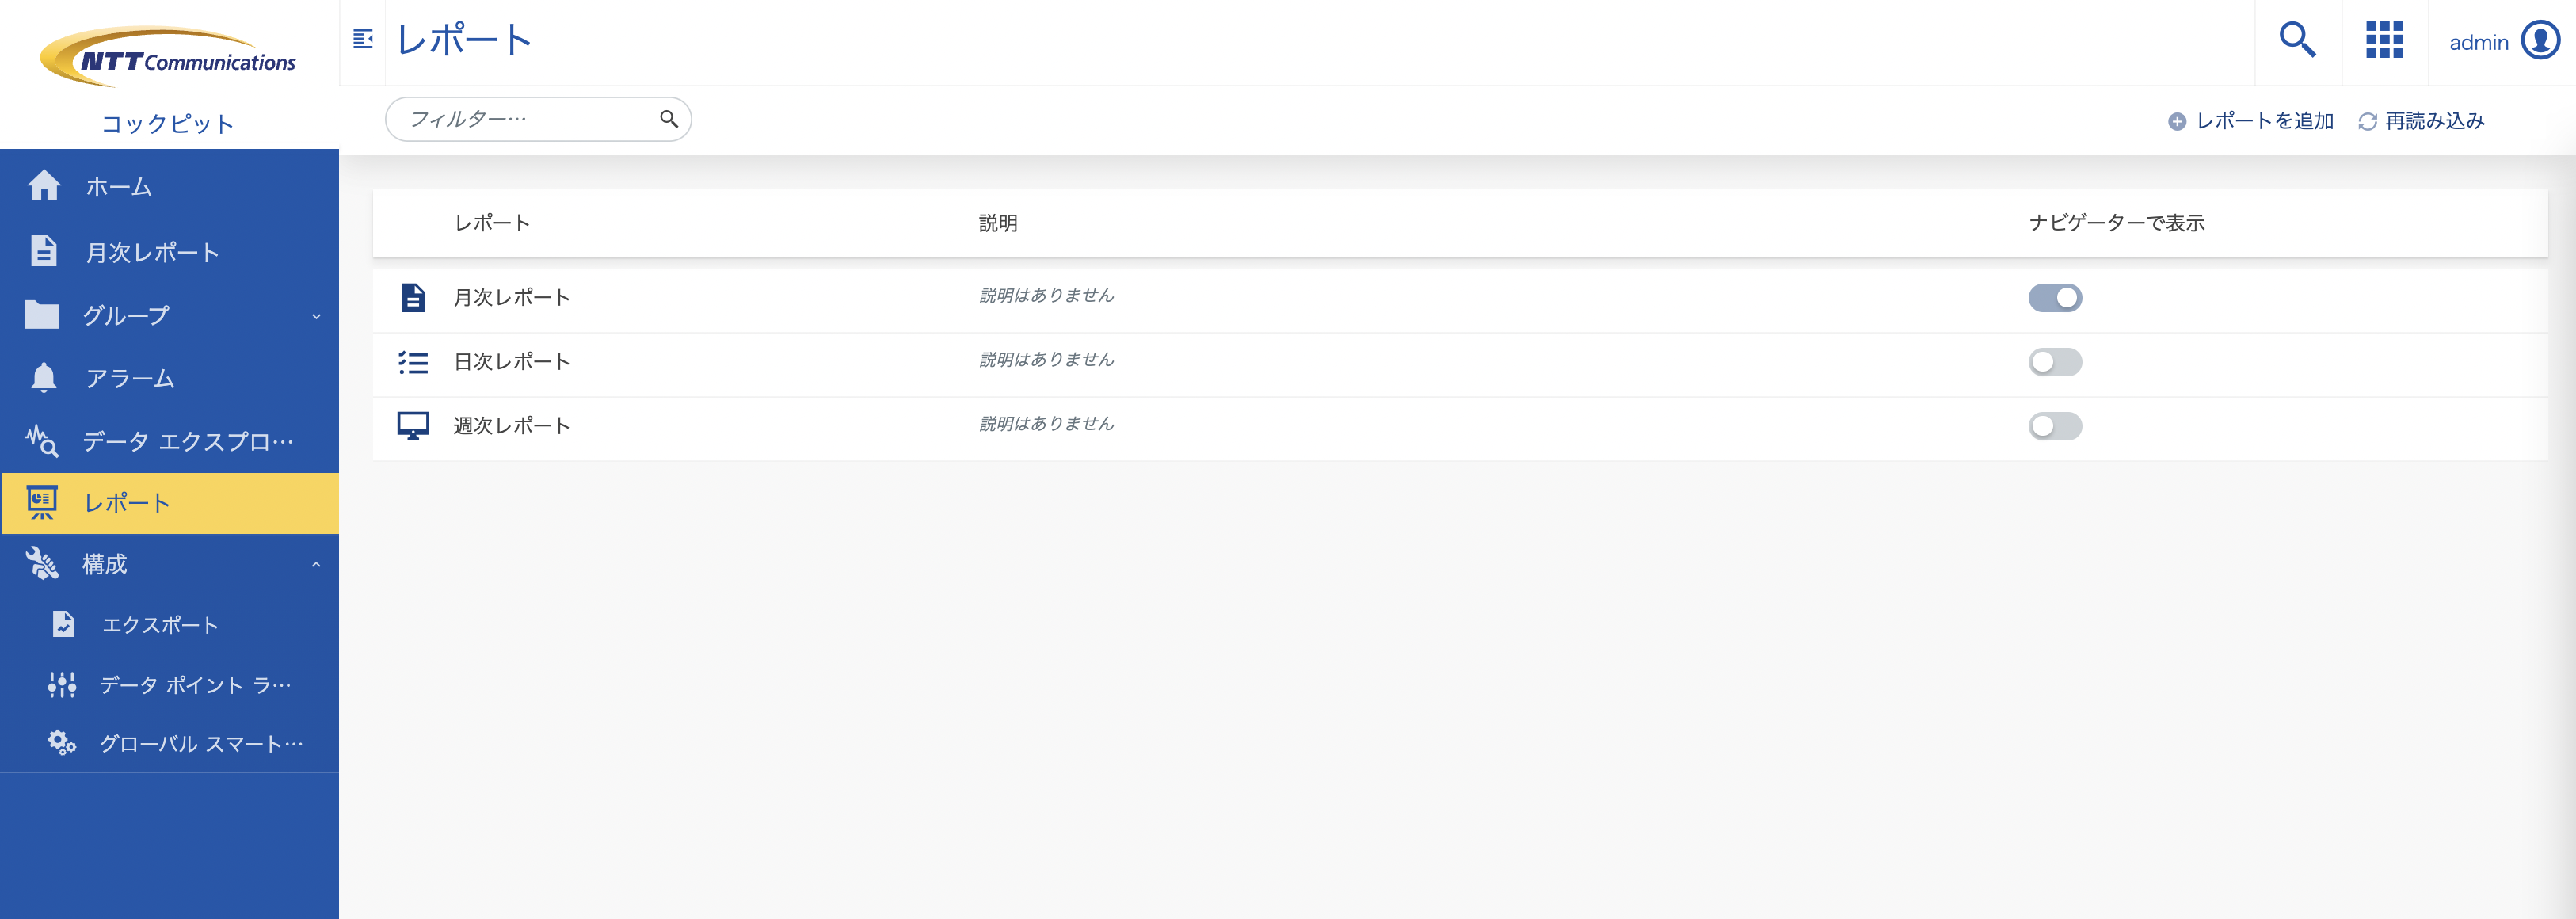Image resolution: width=2576 pixels, height=919 pixels.
Task: Open the 月次レポート report link in table
Action: point(512,297)
